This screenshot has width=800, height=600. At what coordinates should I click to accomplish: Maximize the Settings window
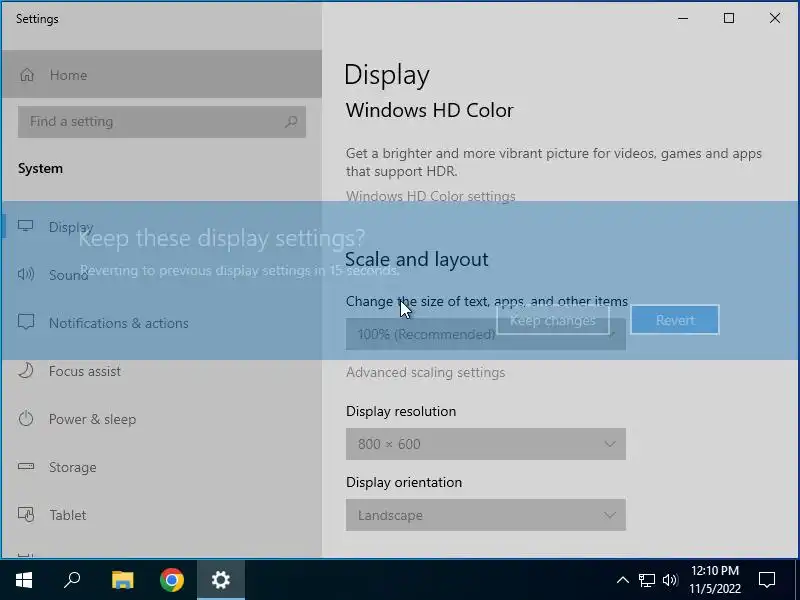pyautogui.click(x=729, y=18)
